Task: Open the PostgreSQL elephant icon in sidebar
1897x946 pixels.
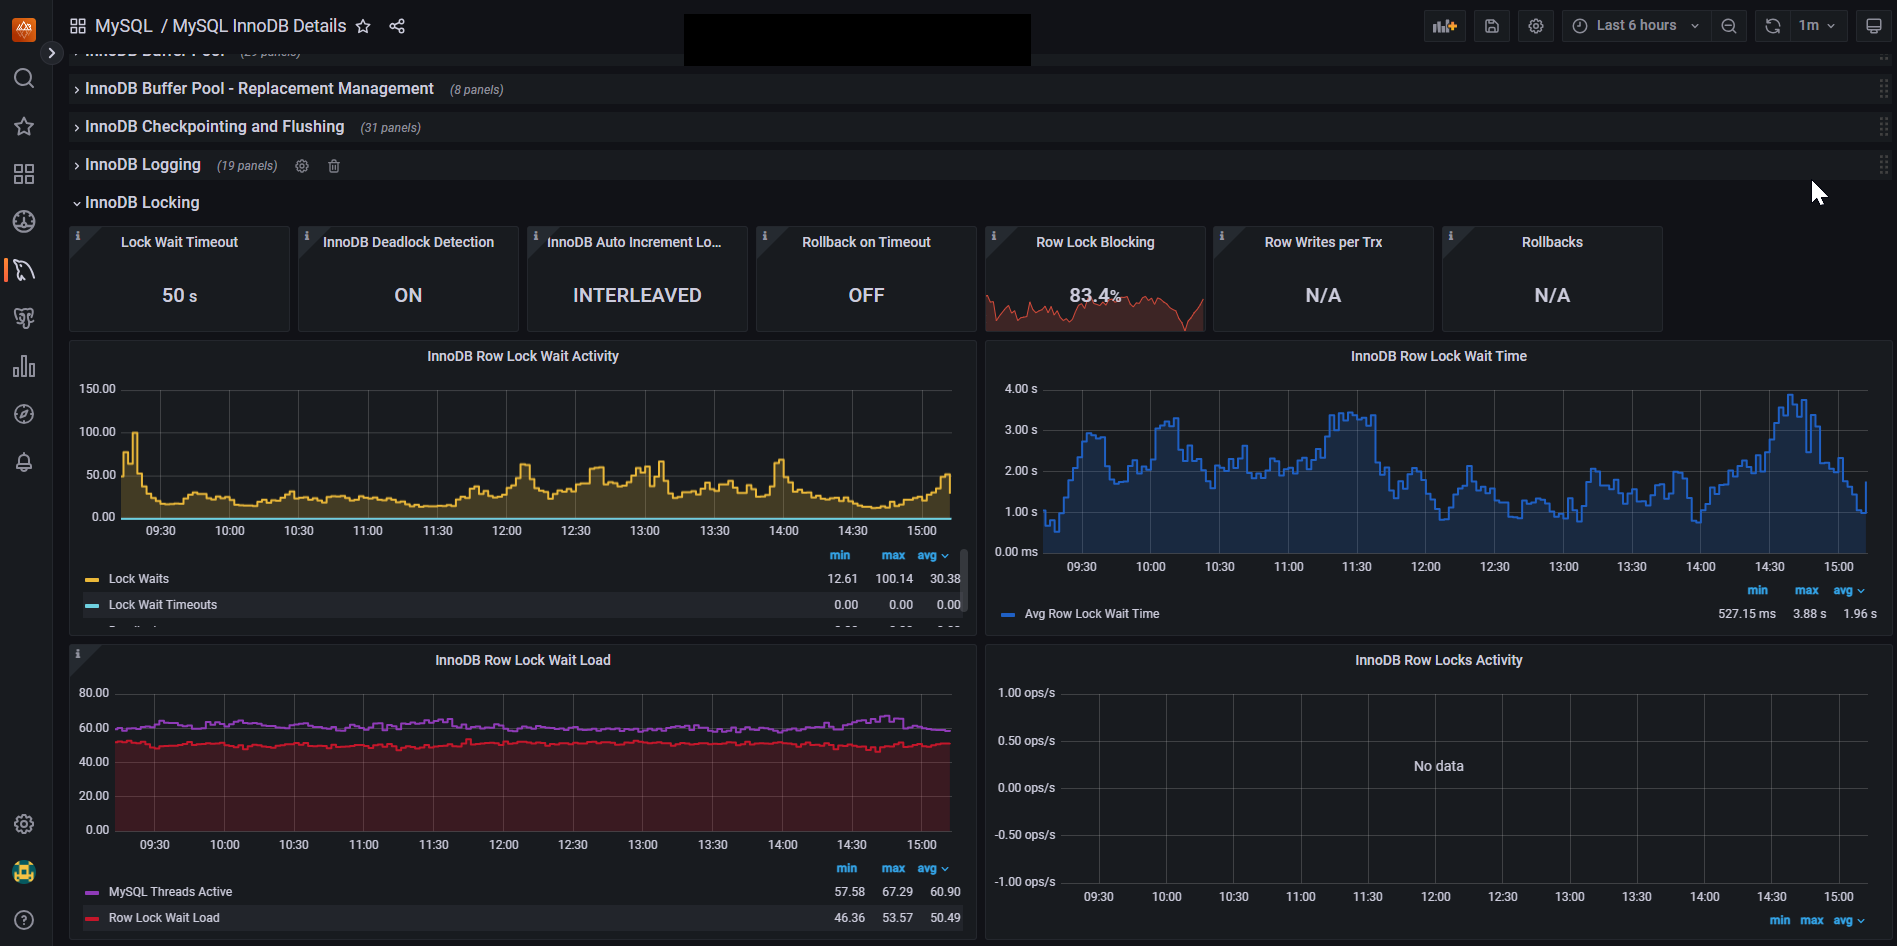Action: [x=24, y=318]
